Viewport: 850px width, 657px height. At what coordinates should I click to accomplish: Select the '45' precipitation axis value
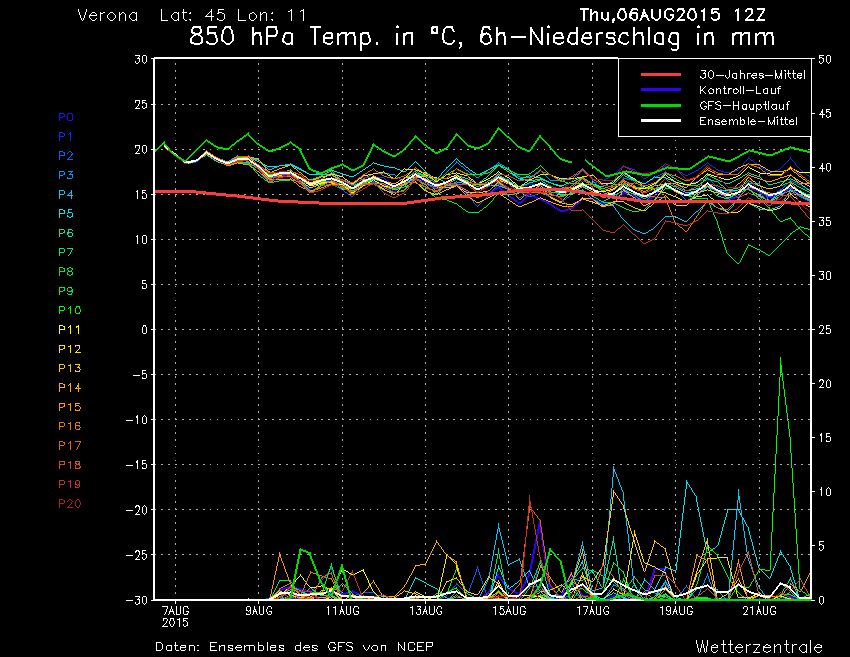825,114
